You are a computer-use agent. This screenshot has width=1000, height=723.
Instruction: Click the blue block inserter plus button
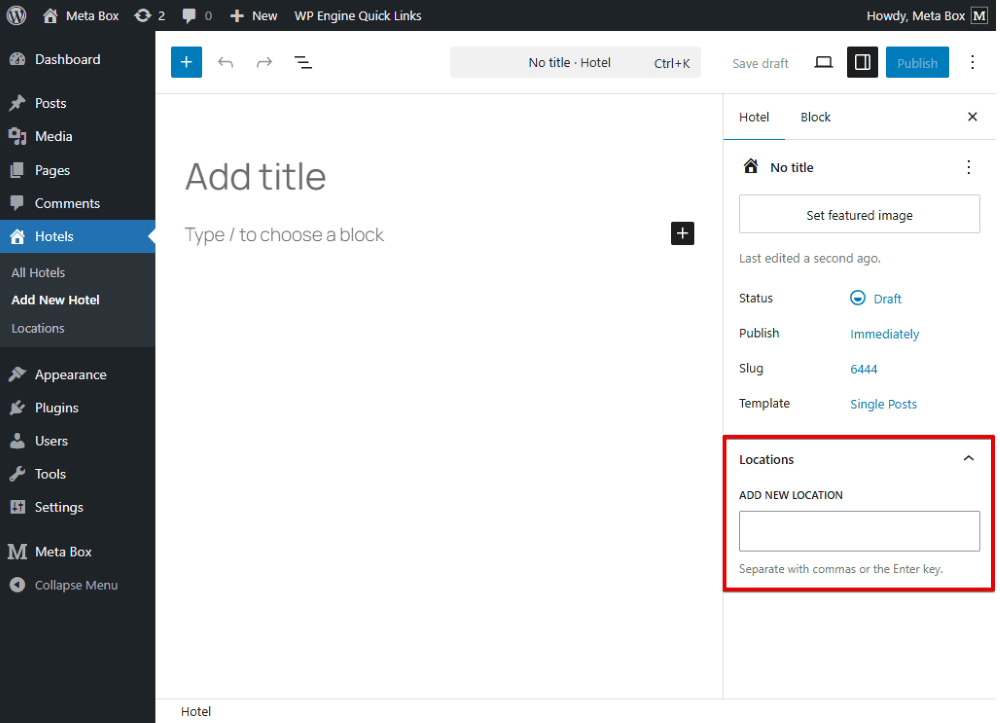[186, 62]
